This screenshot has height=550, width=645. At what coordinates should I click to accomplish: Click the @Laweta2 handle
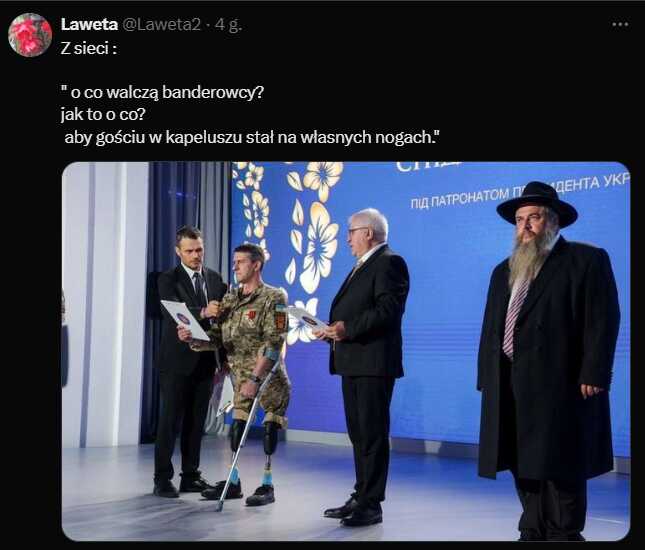(x=162, y=25)
